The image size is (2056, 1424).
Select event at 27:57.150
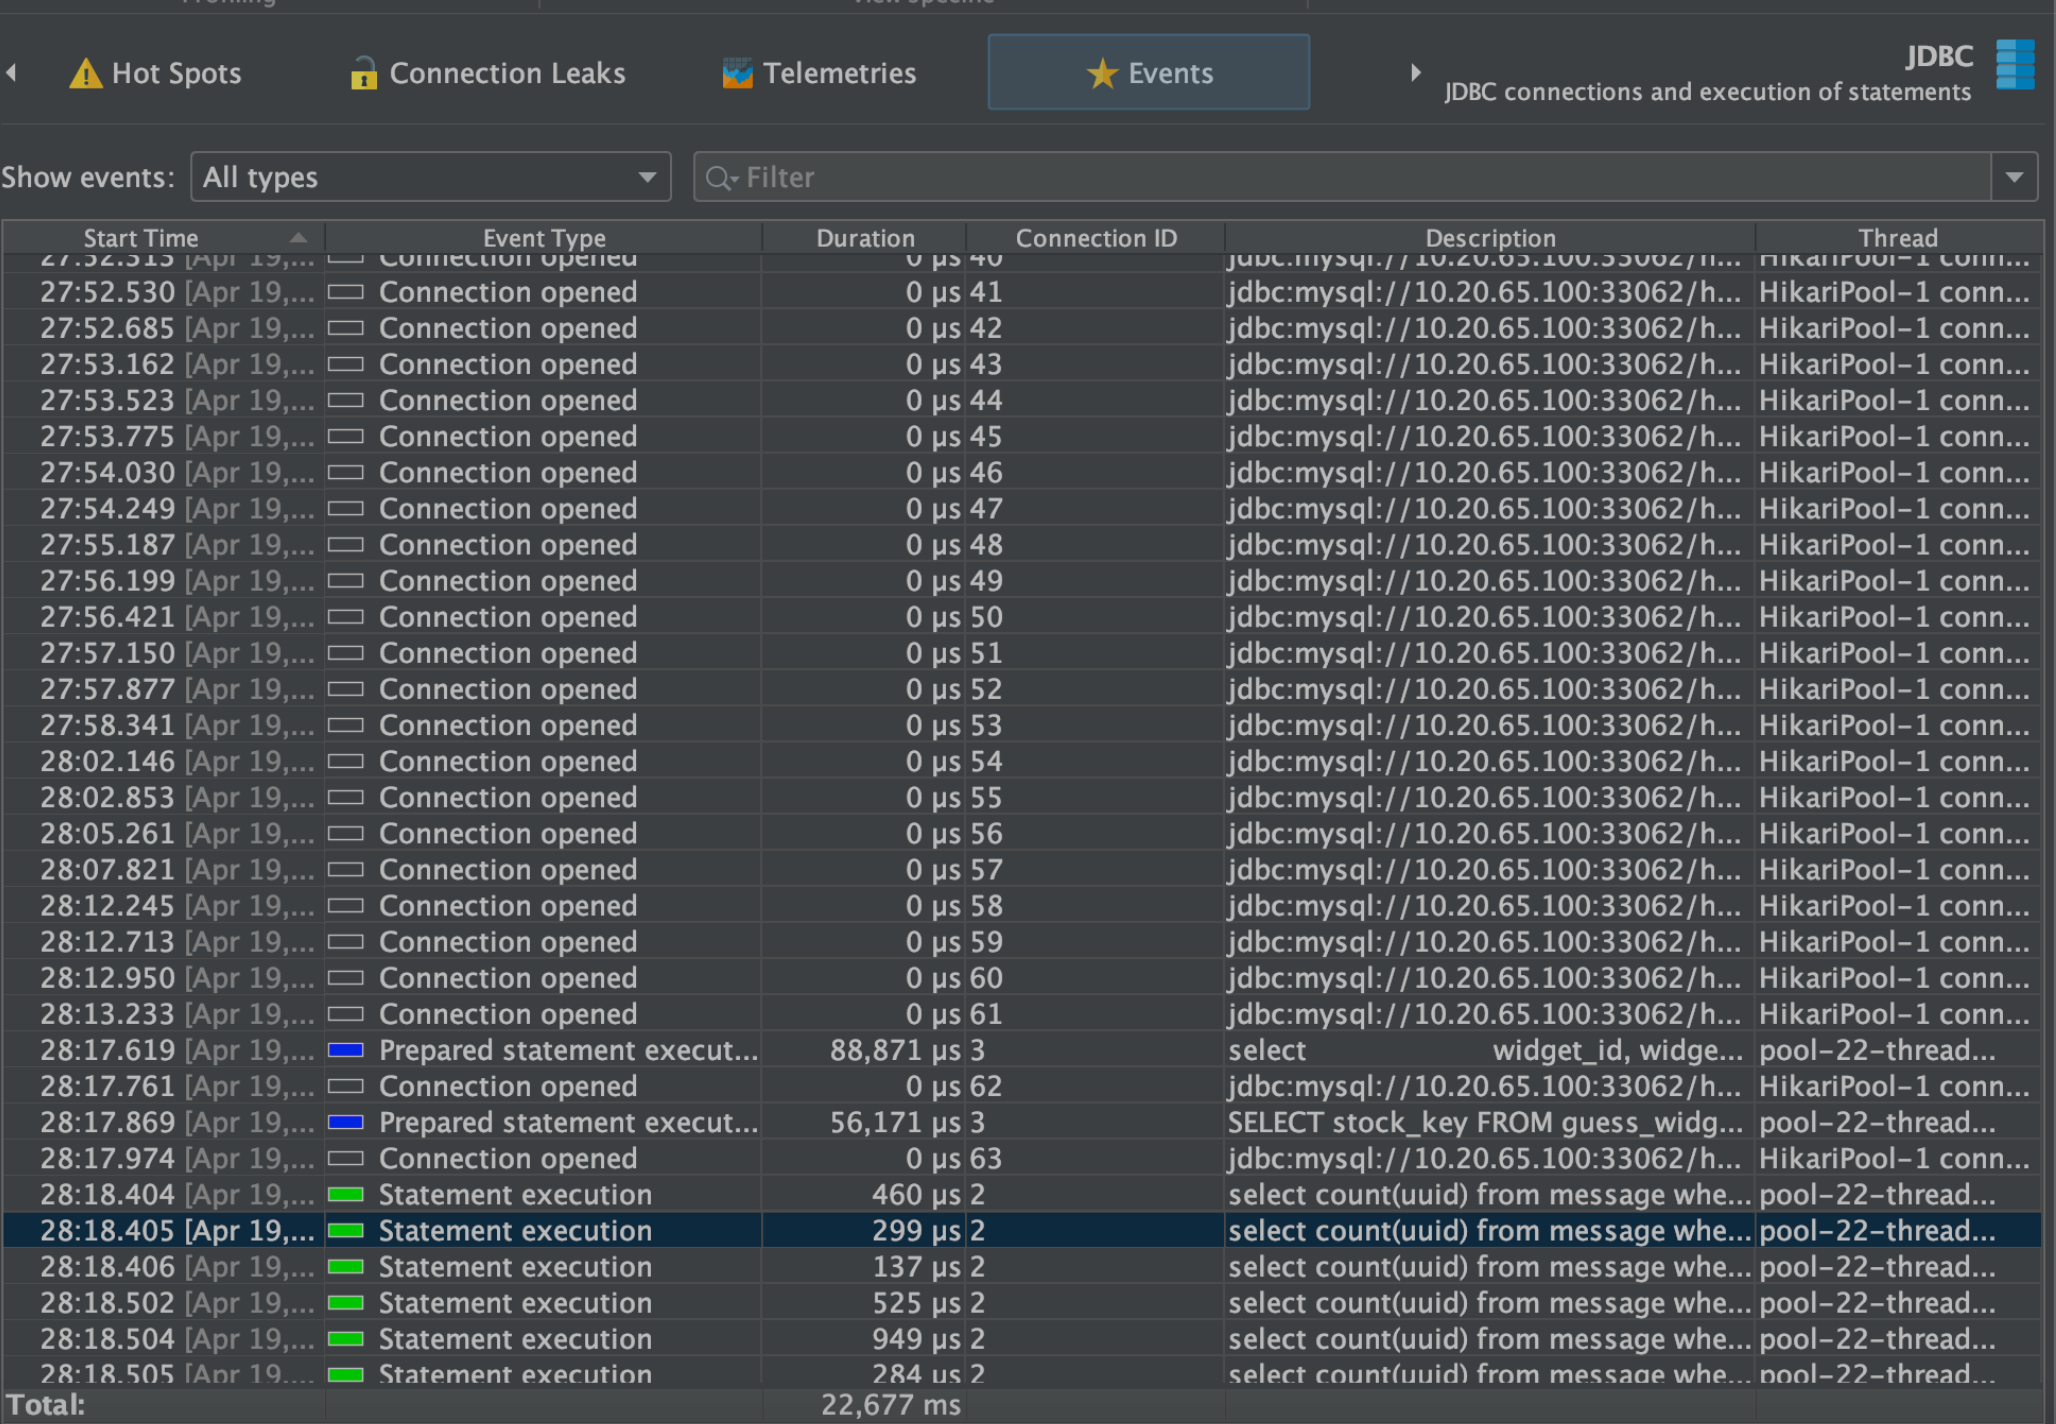[1022, 653]
